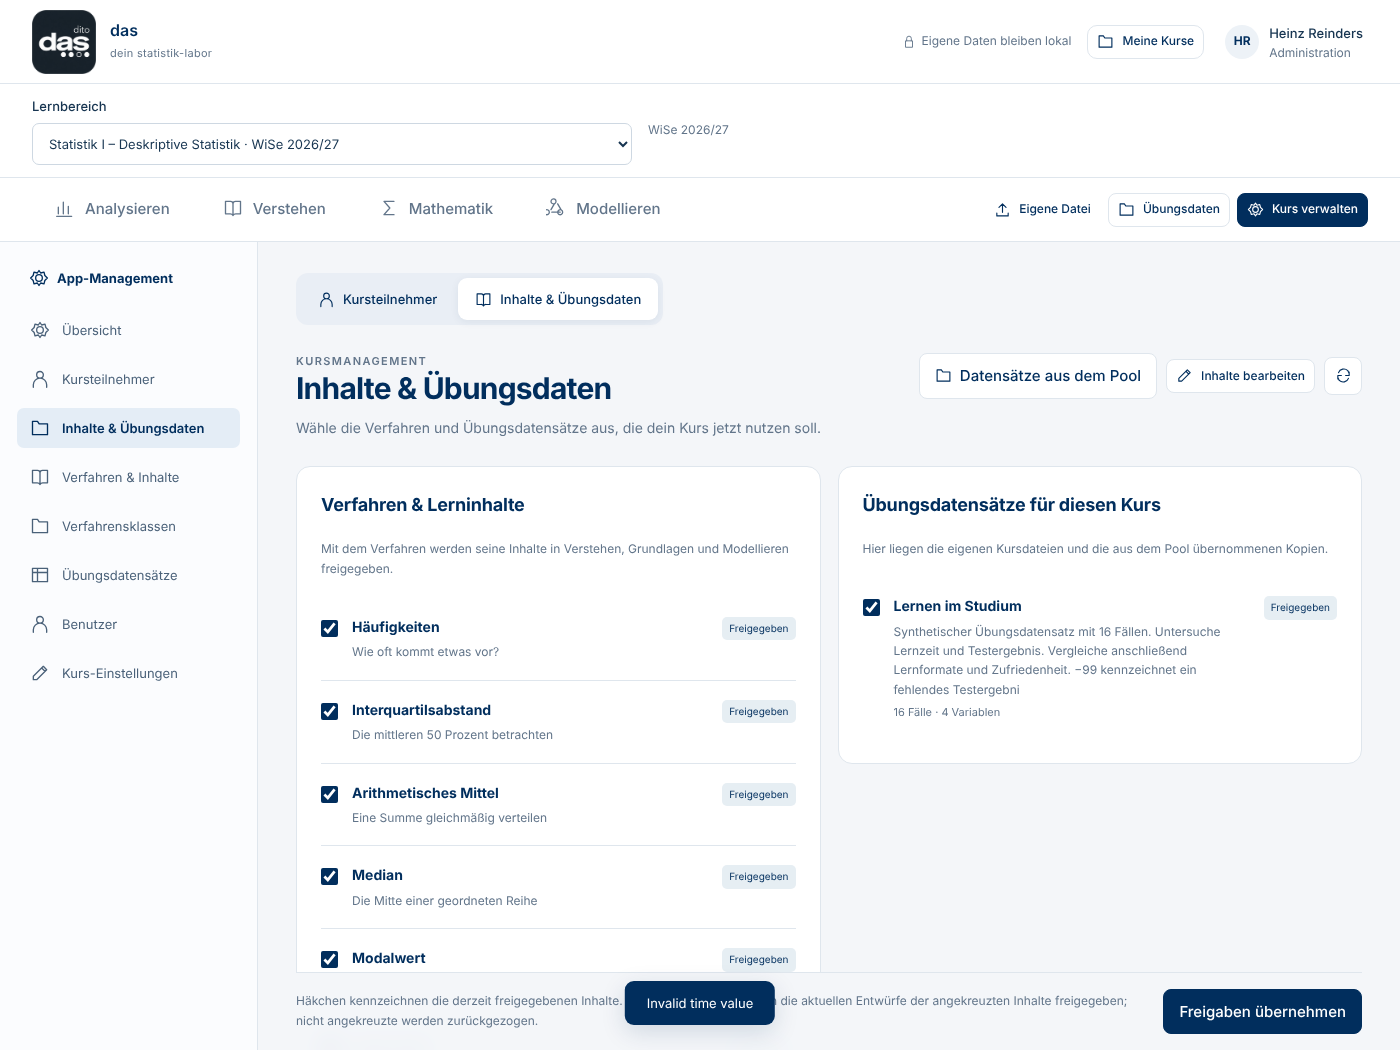Click the '16 Fälle · 4 Variablen' text
1400x1050 pixels.
click(947, 712)
